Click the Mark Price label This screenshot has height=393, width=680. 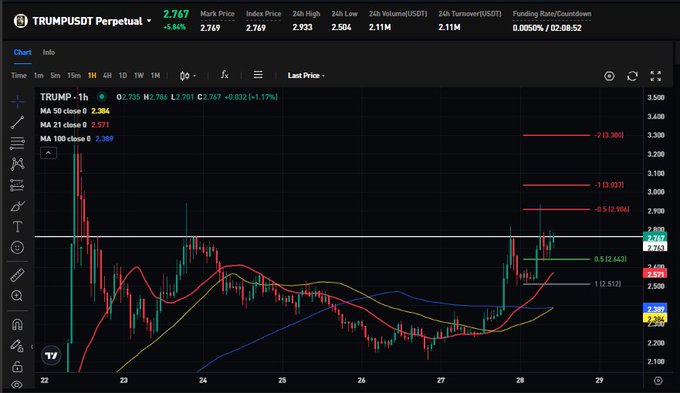tap(217, 14)
